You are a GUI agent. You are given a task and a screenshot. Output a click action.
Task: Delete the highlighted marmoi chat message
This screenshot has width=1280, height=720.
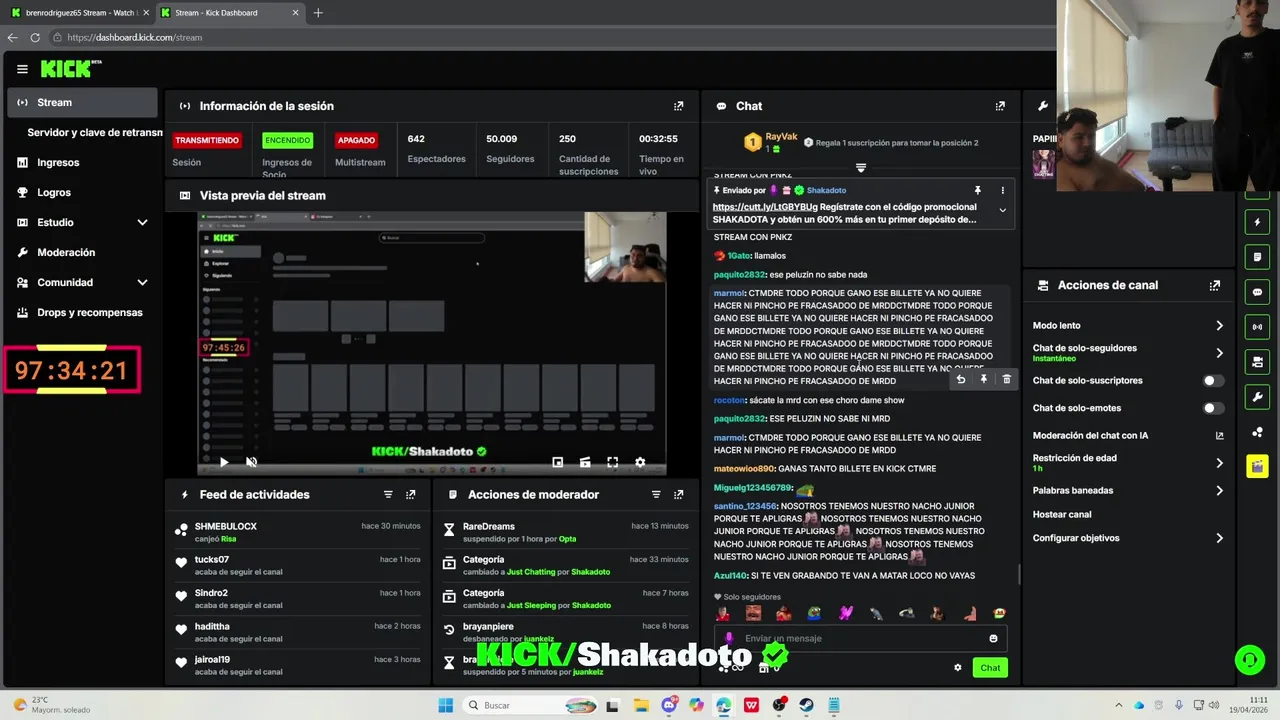point(1007,379)
